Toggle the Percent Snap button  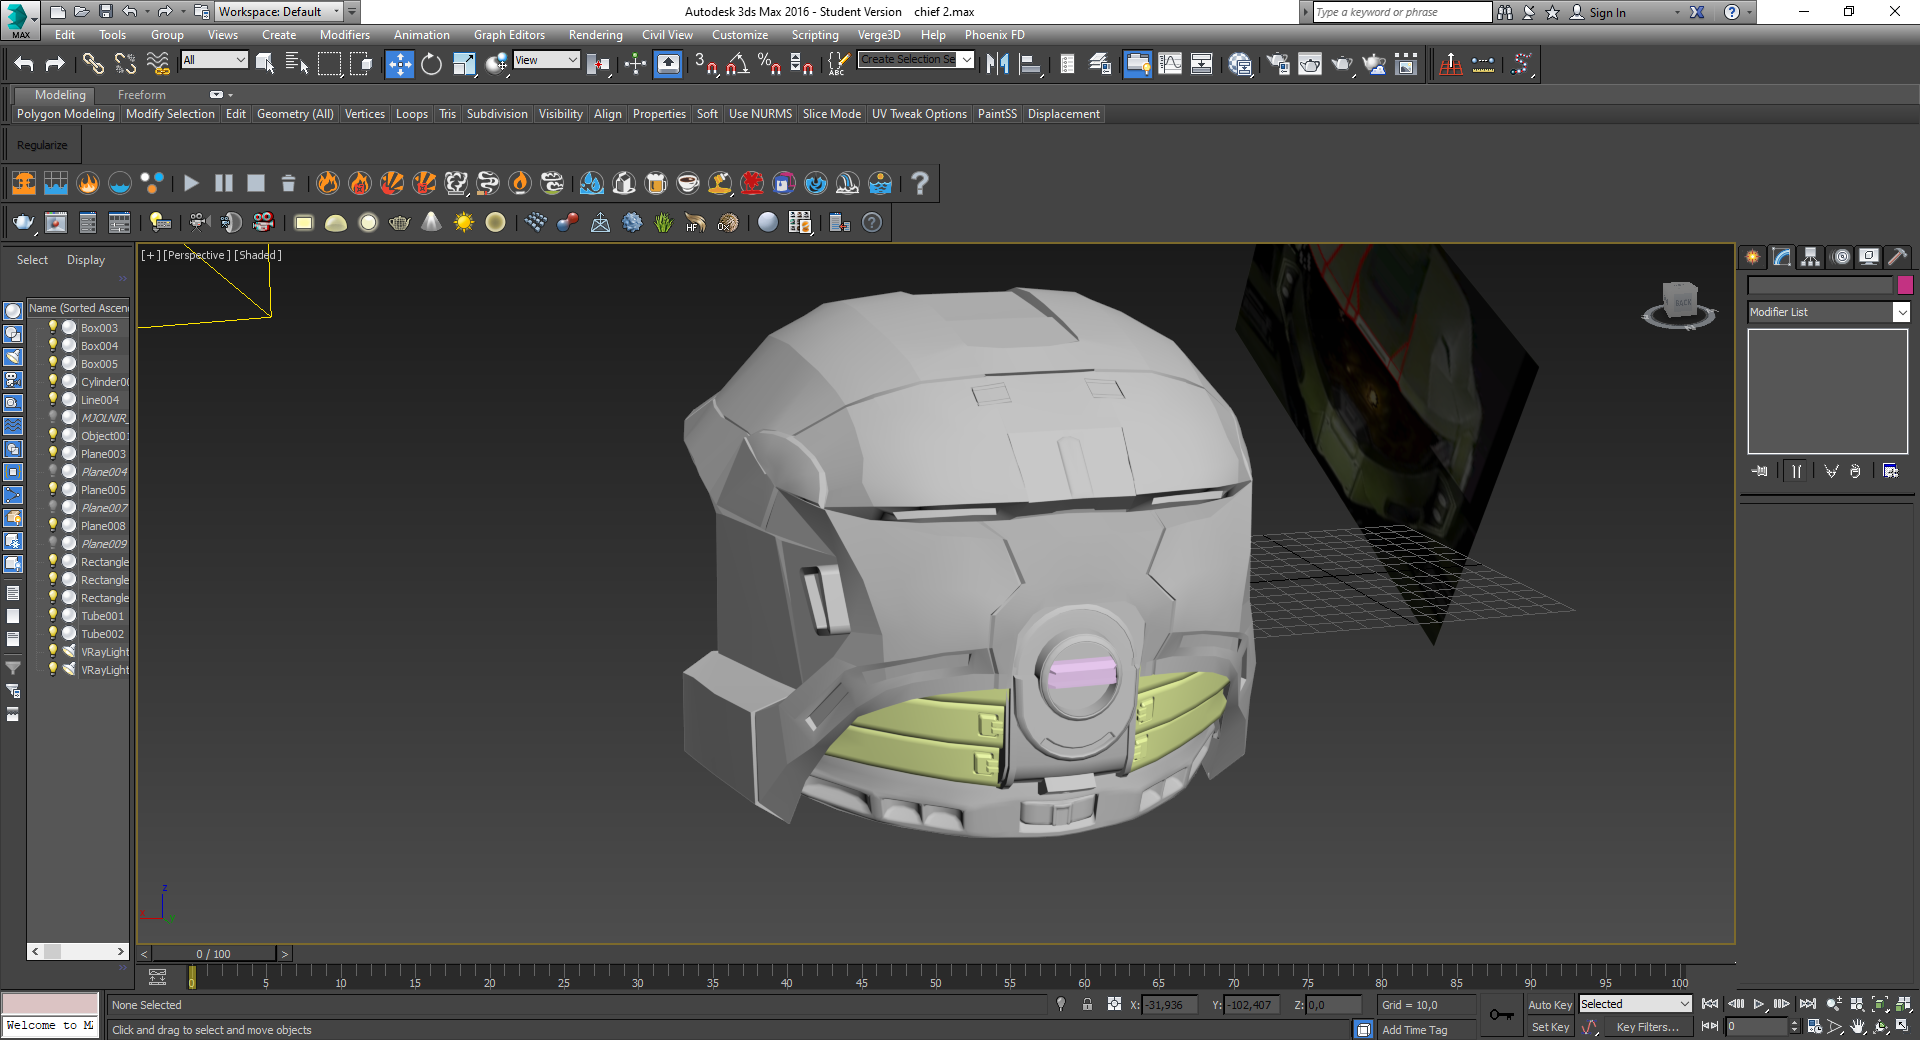pos(769,64)
